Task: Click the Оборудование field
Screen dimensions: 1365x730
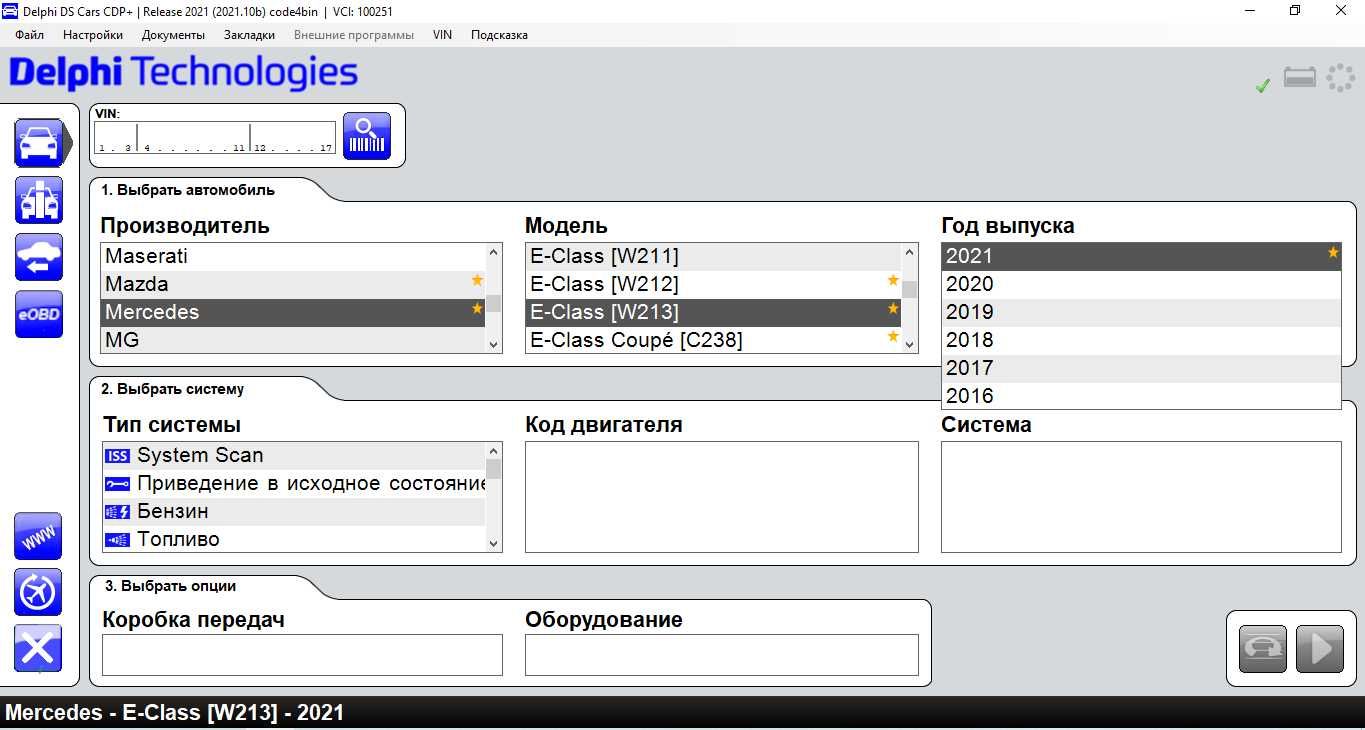Action: pos(721,655)
